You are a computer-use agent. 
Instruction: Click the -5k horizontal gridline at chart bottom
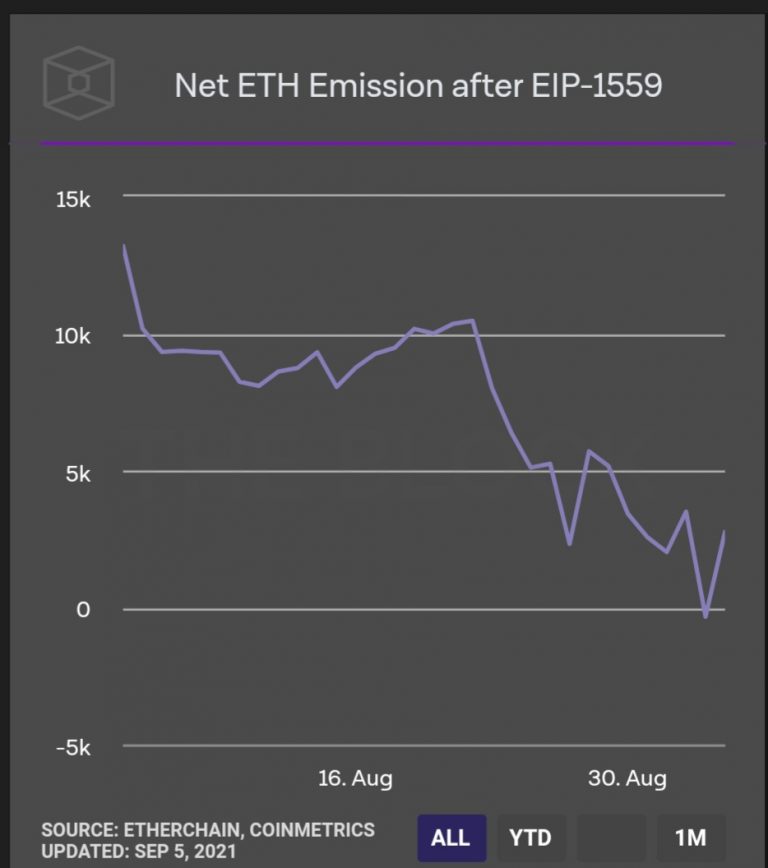424,746
